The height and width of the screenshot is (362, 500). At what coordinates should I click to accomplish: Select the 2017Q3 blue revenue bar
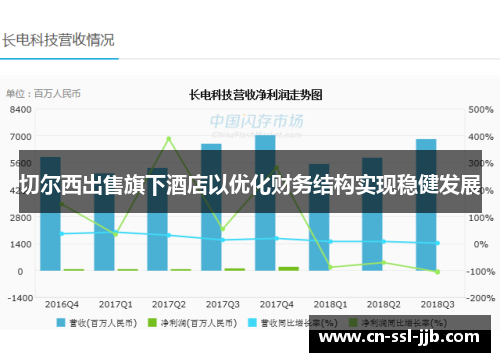pyautogui.click(x=211, y=207)
